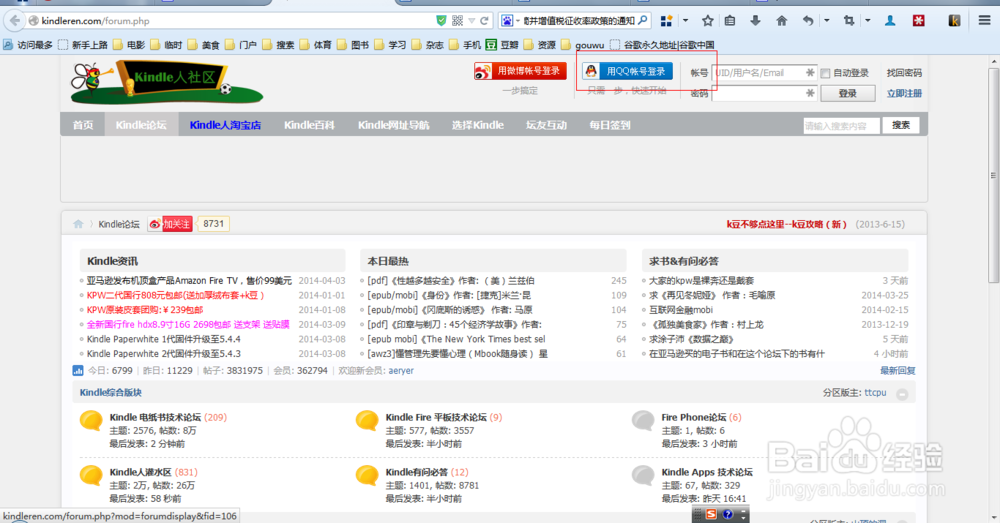Click Fire Phone论坛 grey bubble icon
The image size is (1000, 523).
point(643,421)
